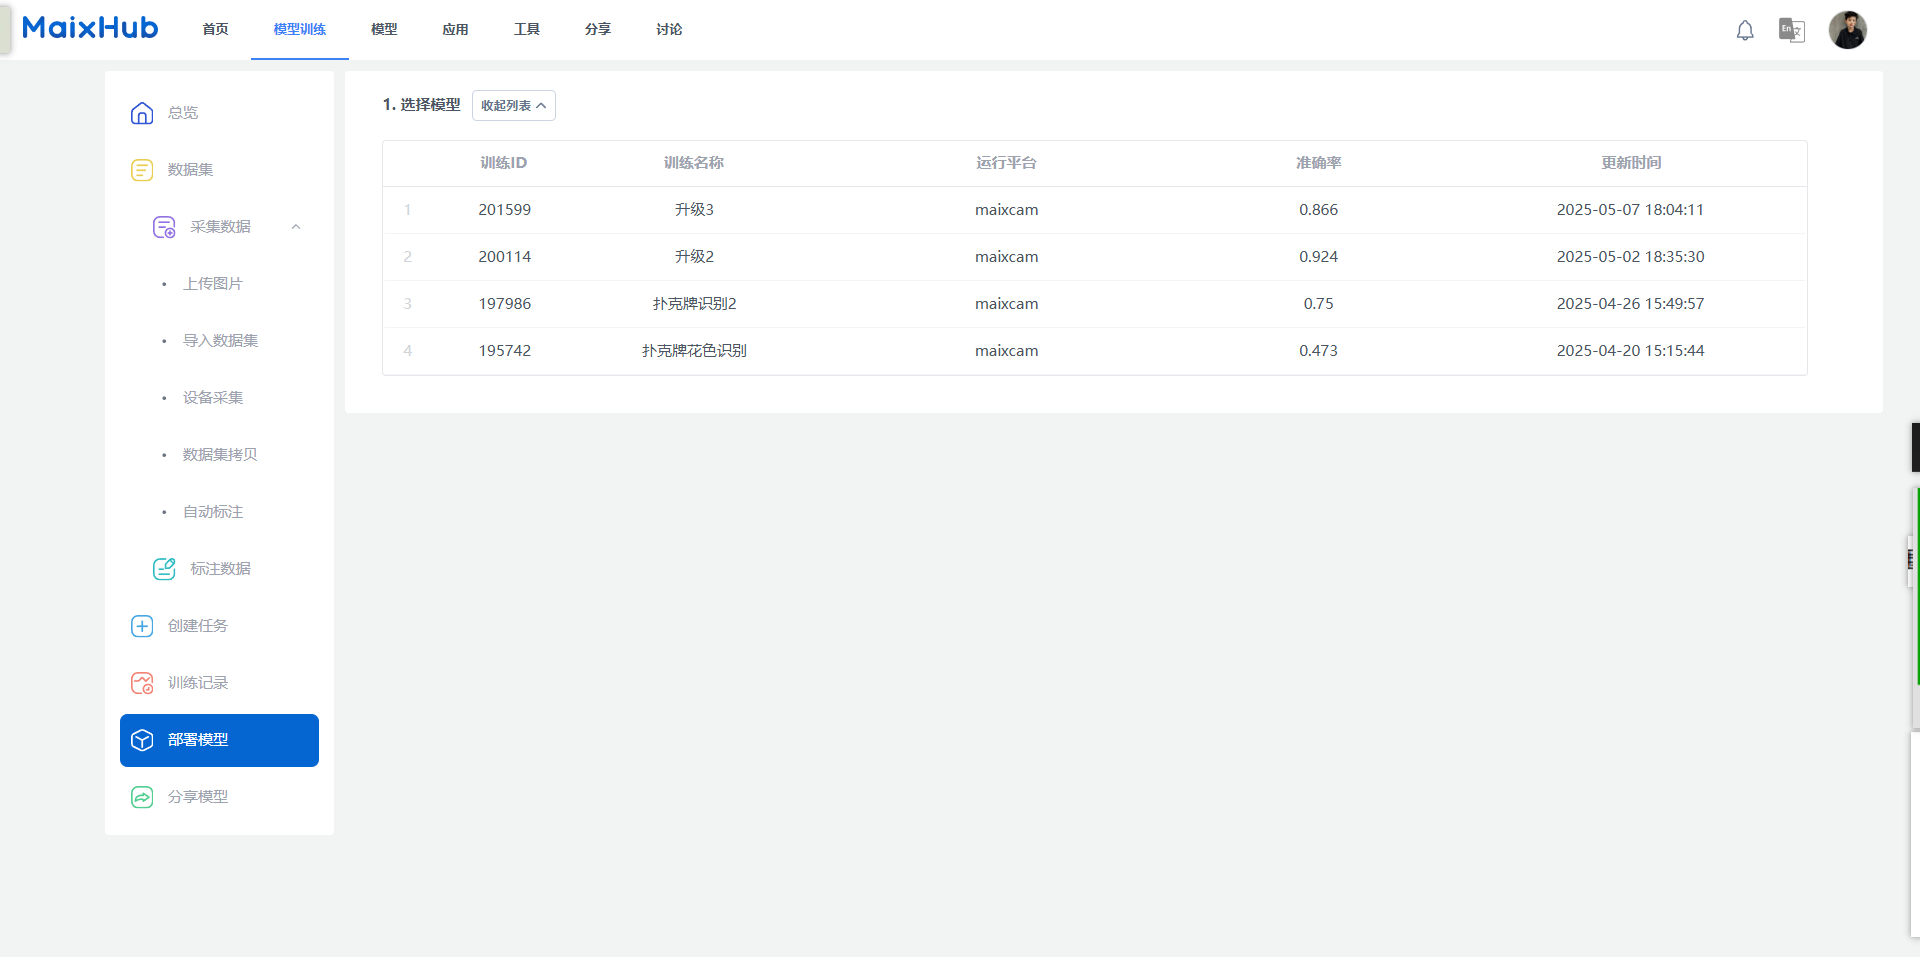Go to the 首页 nav tab

[215, 29]
